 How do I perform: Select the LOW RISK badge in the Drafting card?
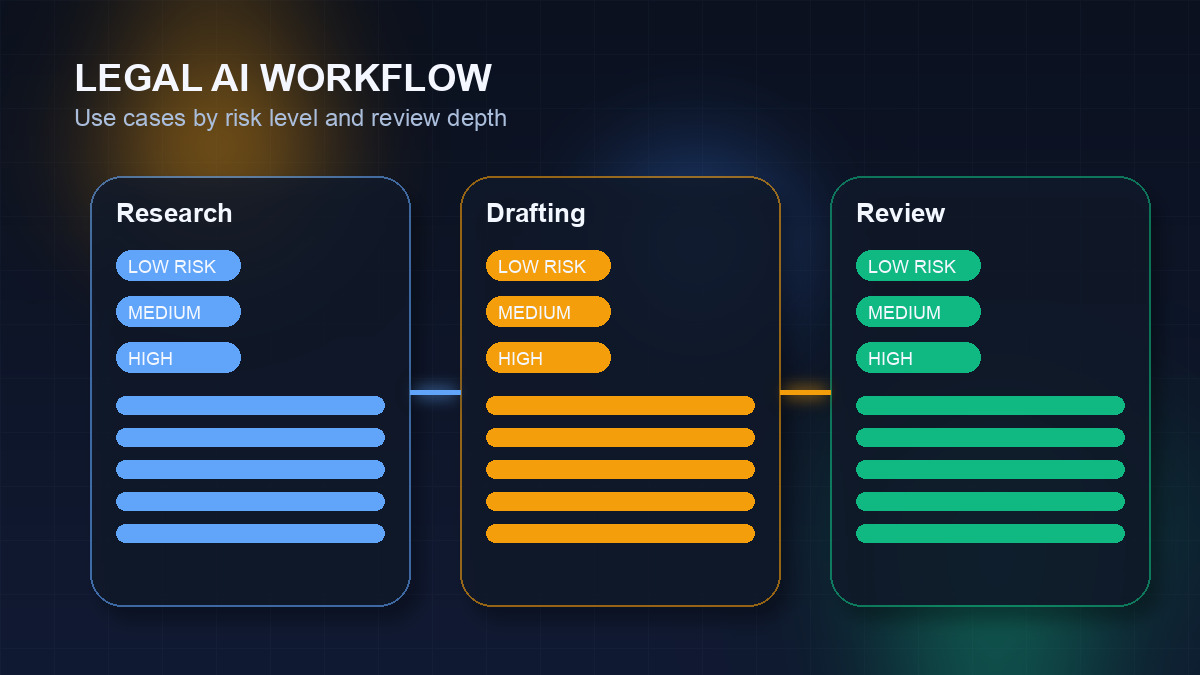[548, 266]
